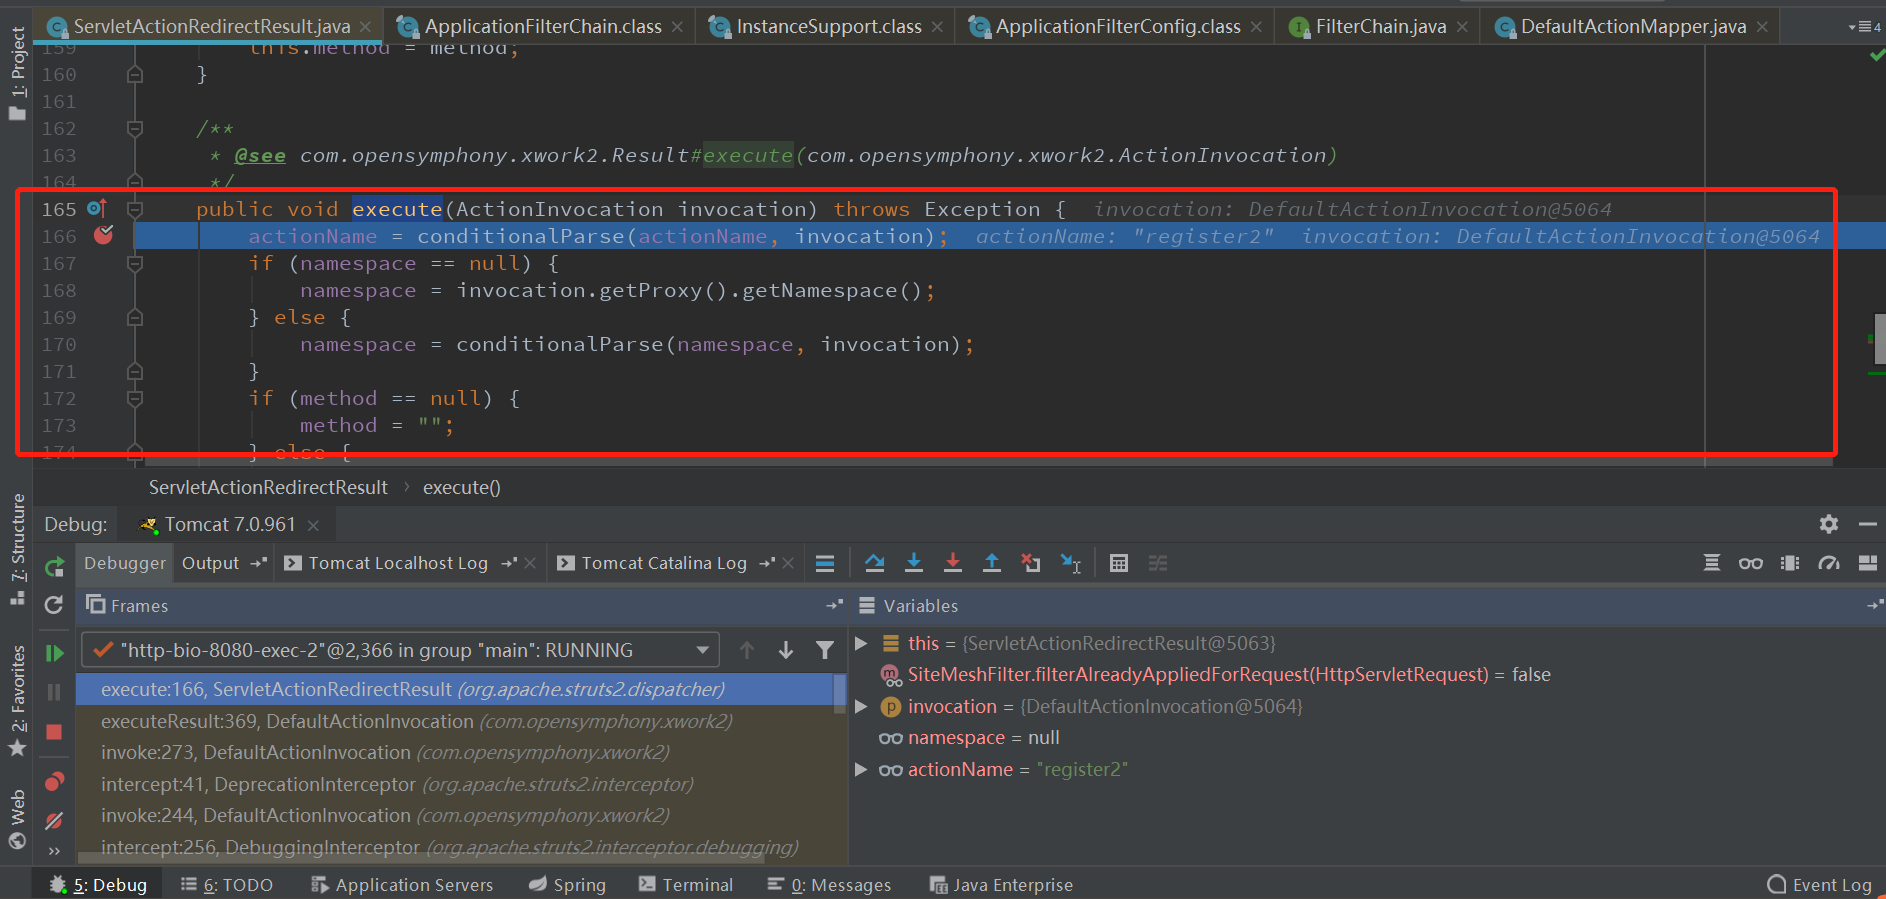Open Application Servers tool window

402,885
